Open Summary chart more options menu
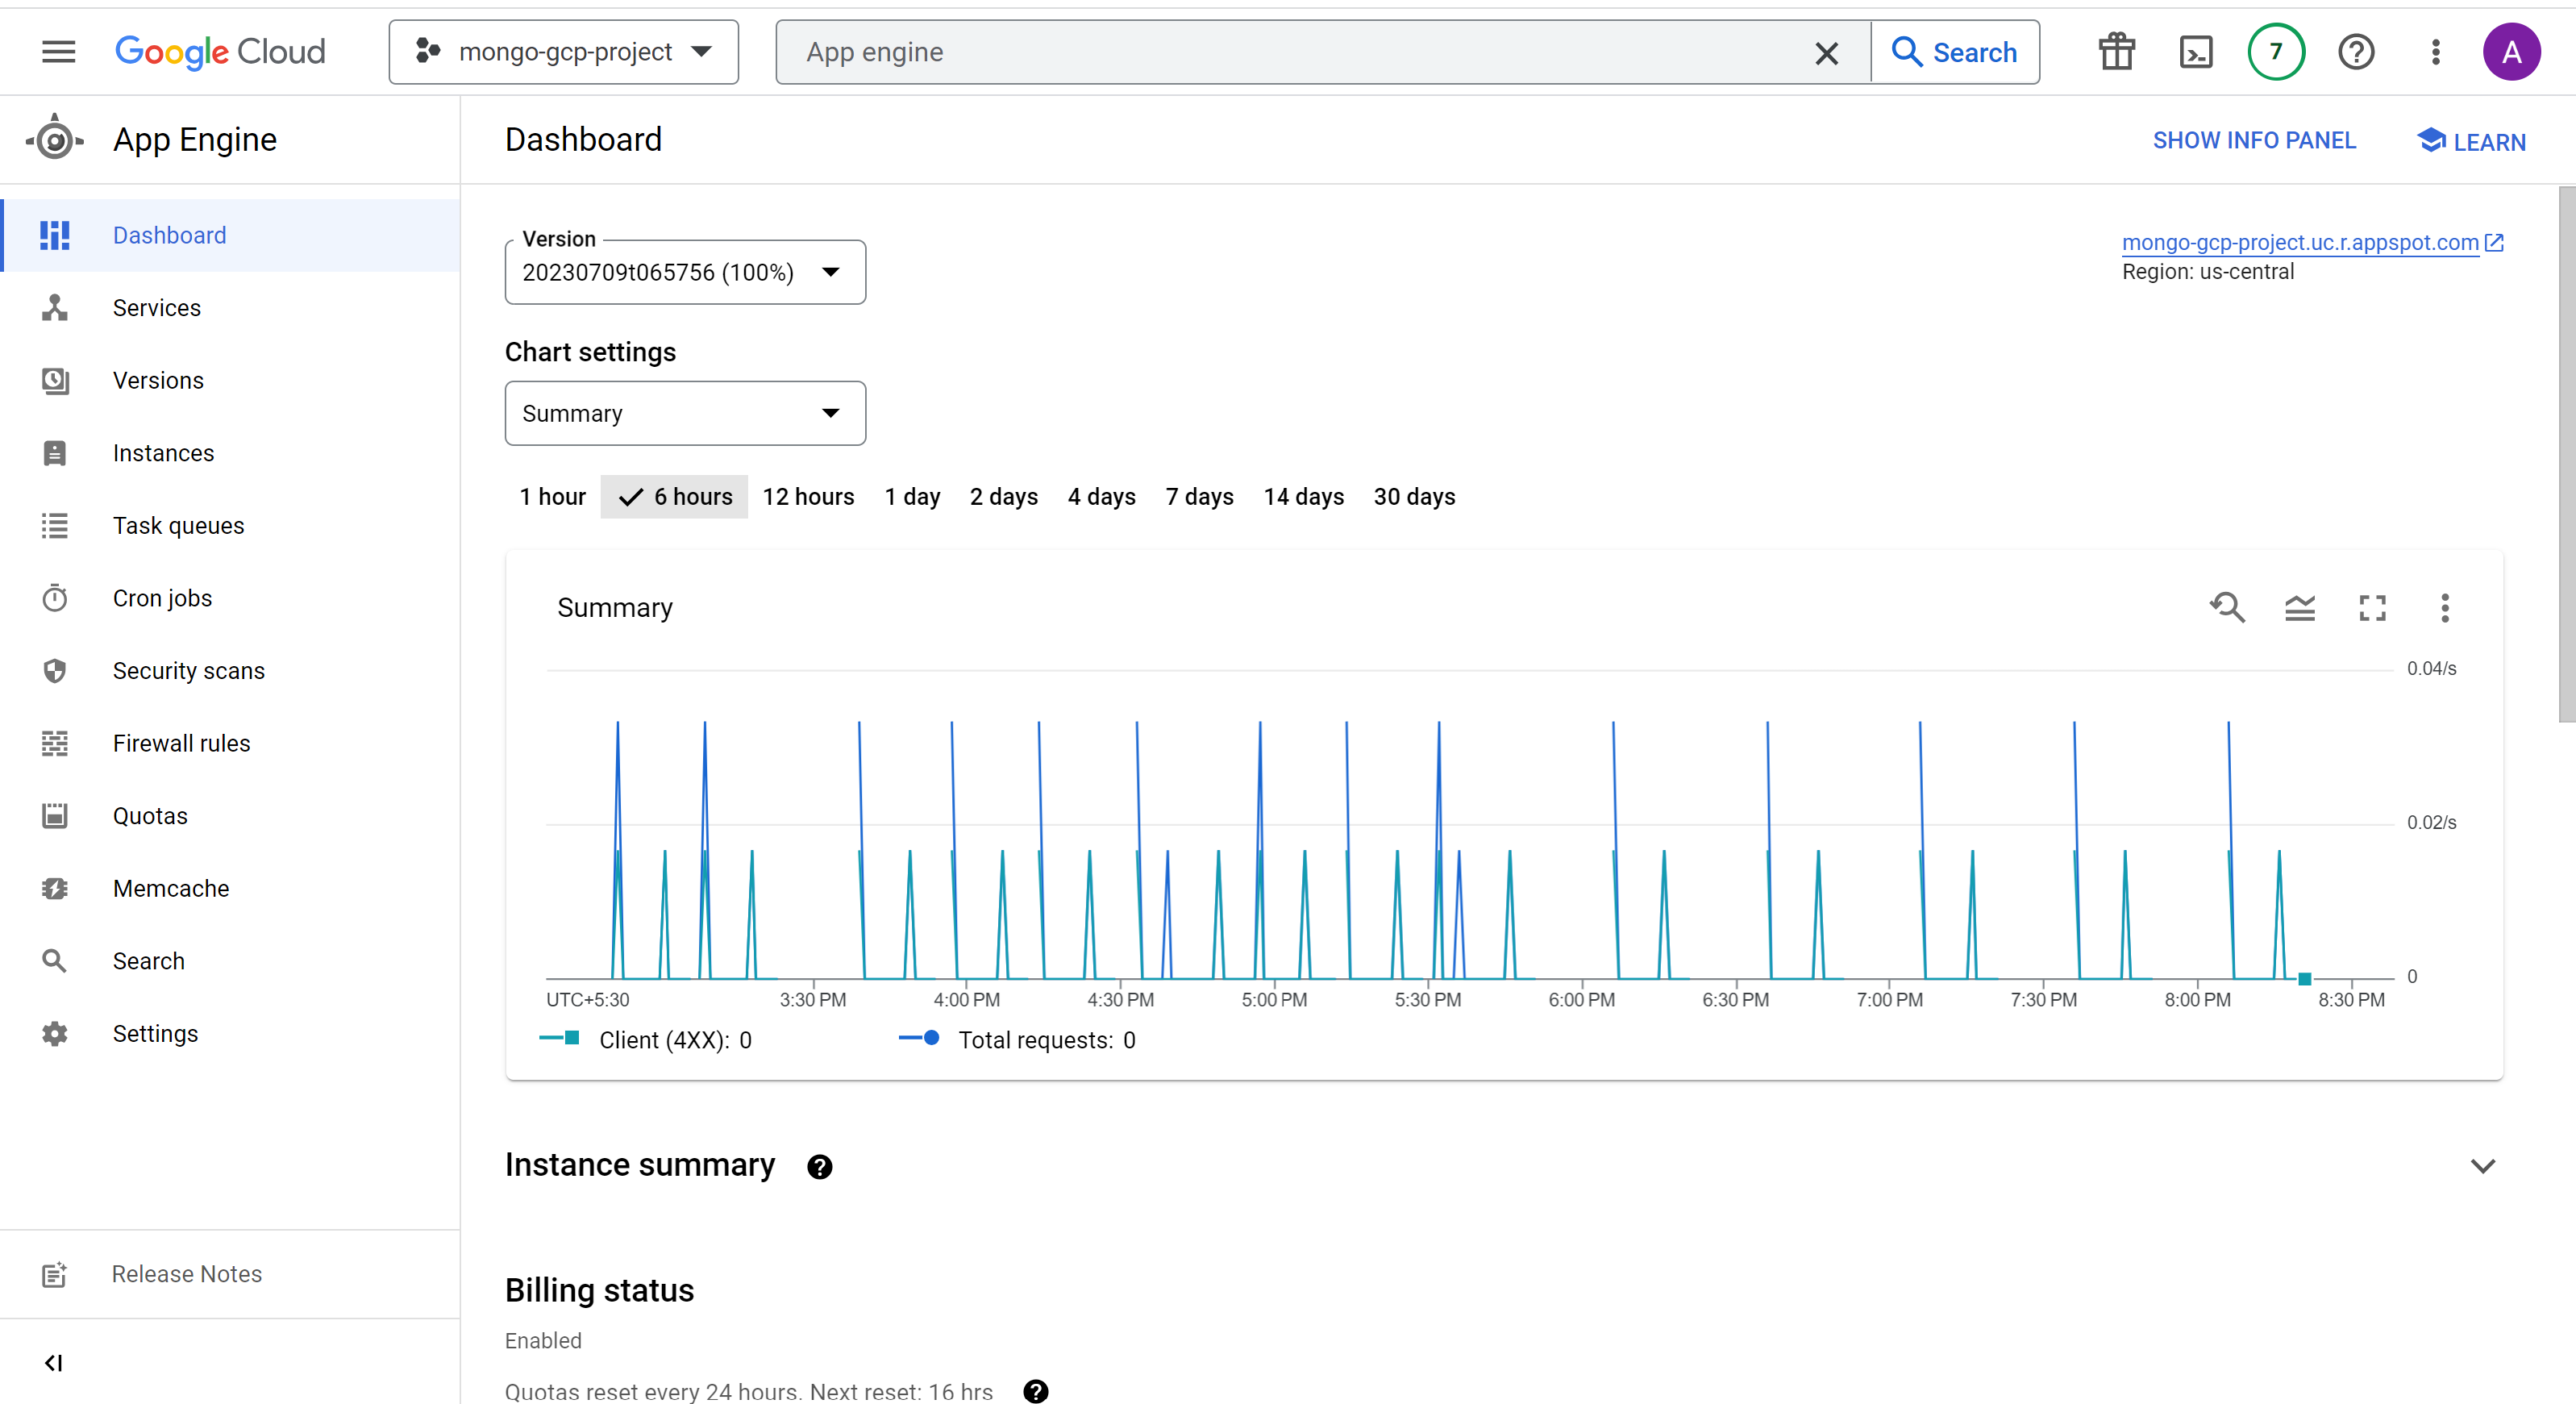Viewport: 2576px width, 1404px height. (2444, 607)
